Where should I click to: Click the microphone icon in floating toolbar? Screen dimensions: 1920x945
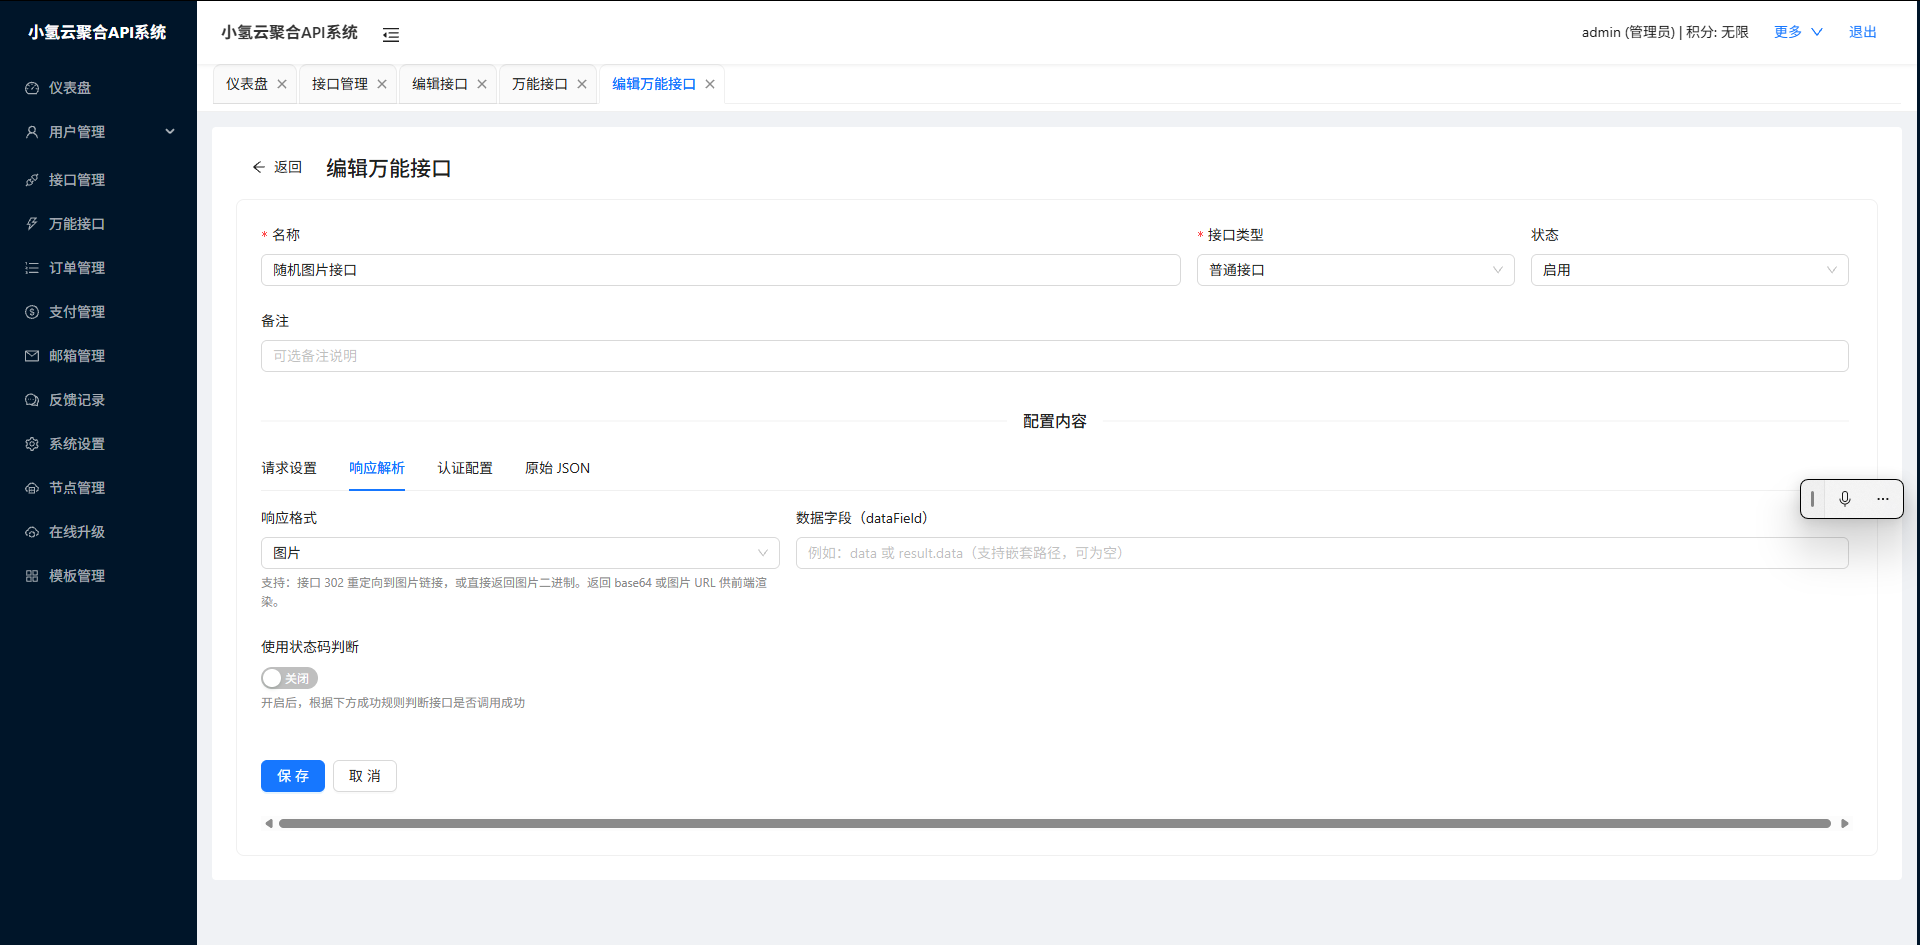(1845, 499)
